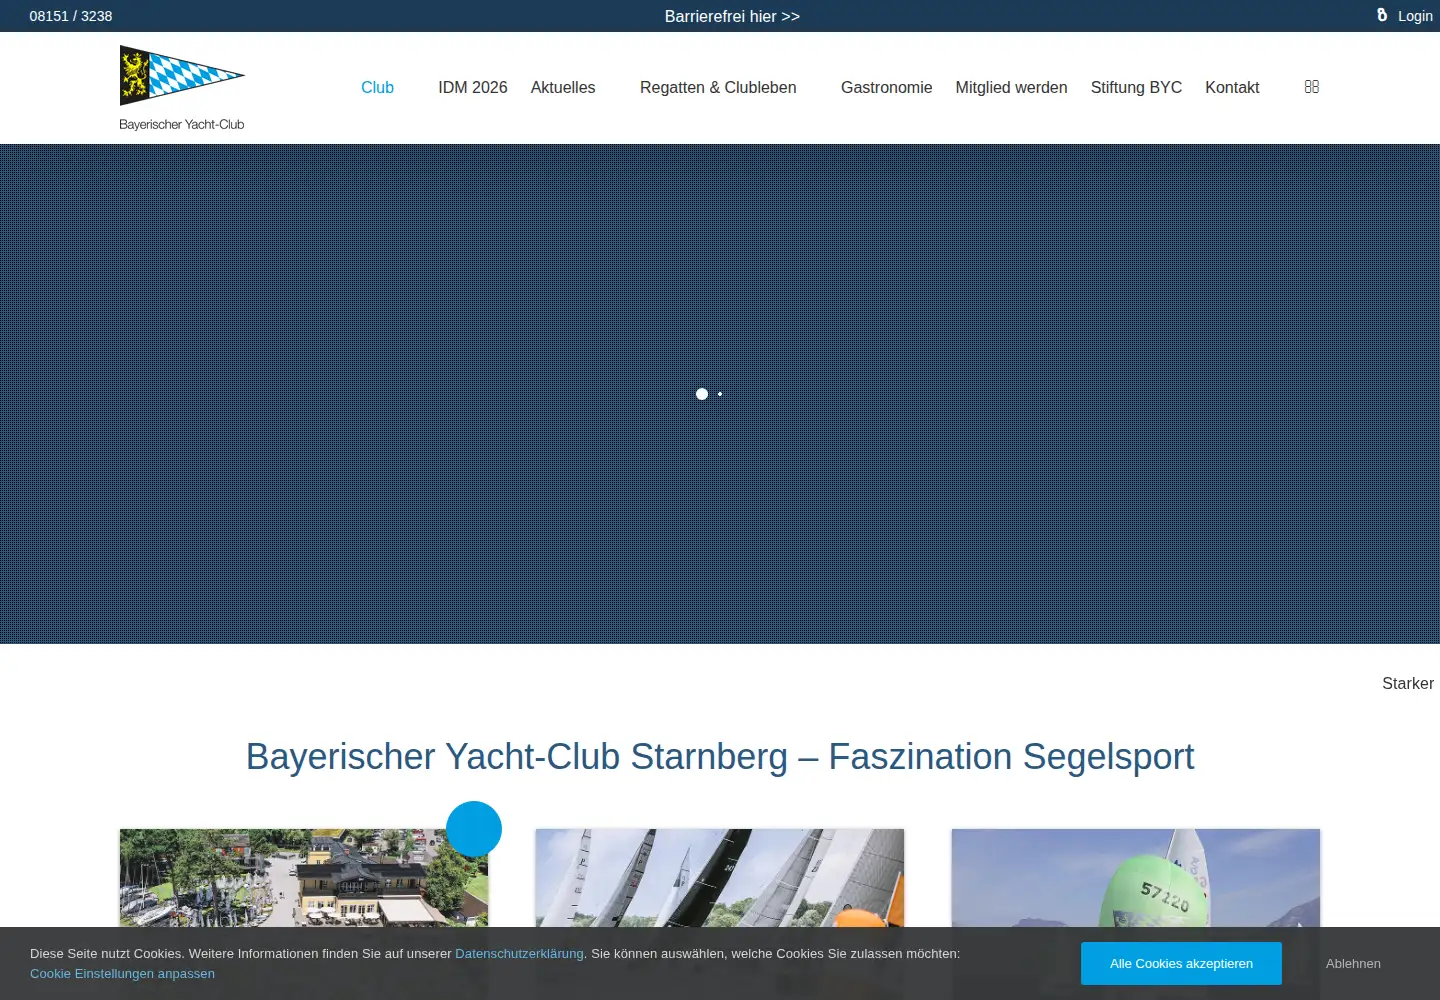This screenshot has width=1440, height=1000.
Task: Open the Aktuelles menu
Action: point(563,88)
